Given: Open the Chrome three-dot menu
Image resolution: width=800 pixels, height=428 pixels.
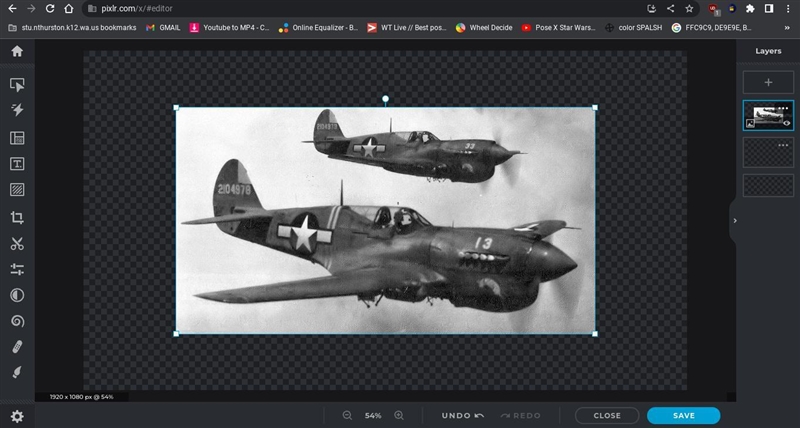Looking at the screenshot, I should click(x=788, y=9).
